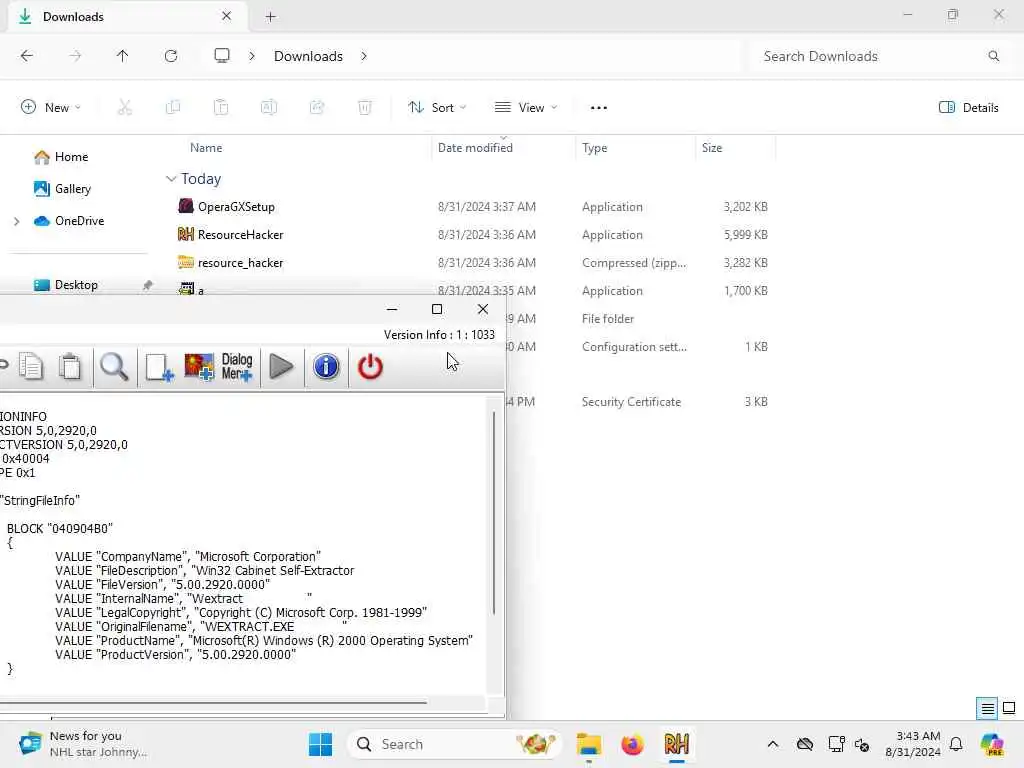Expand the OneDrive tree node
The image size is (1024, 768).
coord(16,221)
